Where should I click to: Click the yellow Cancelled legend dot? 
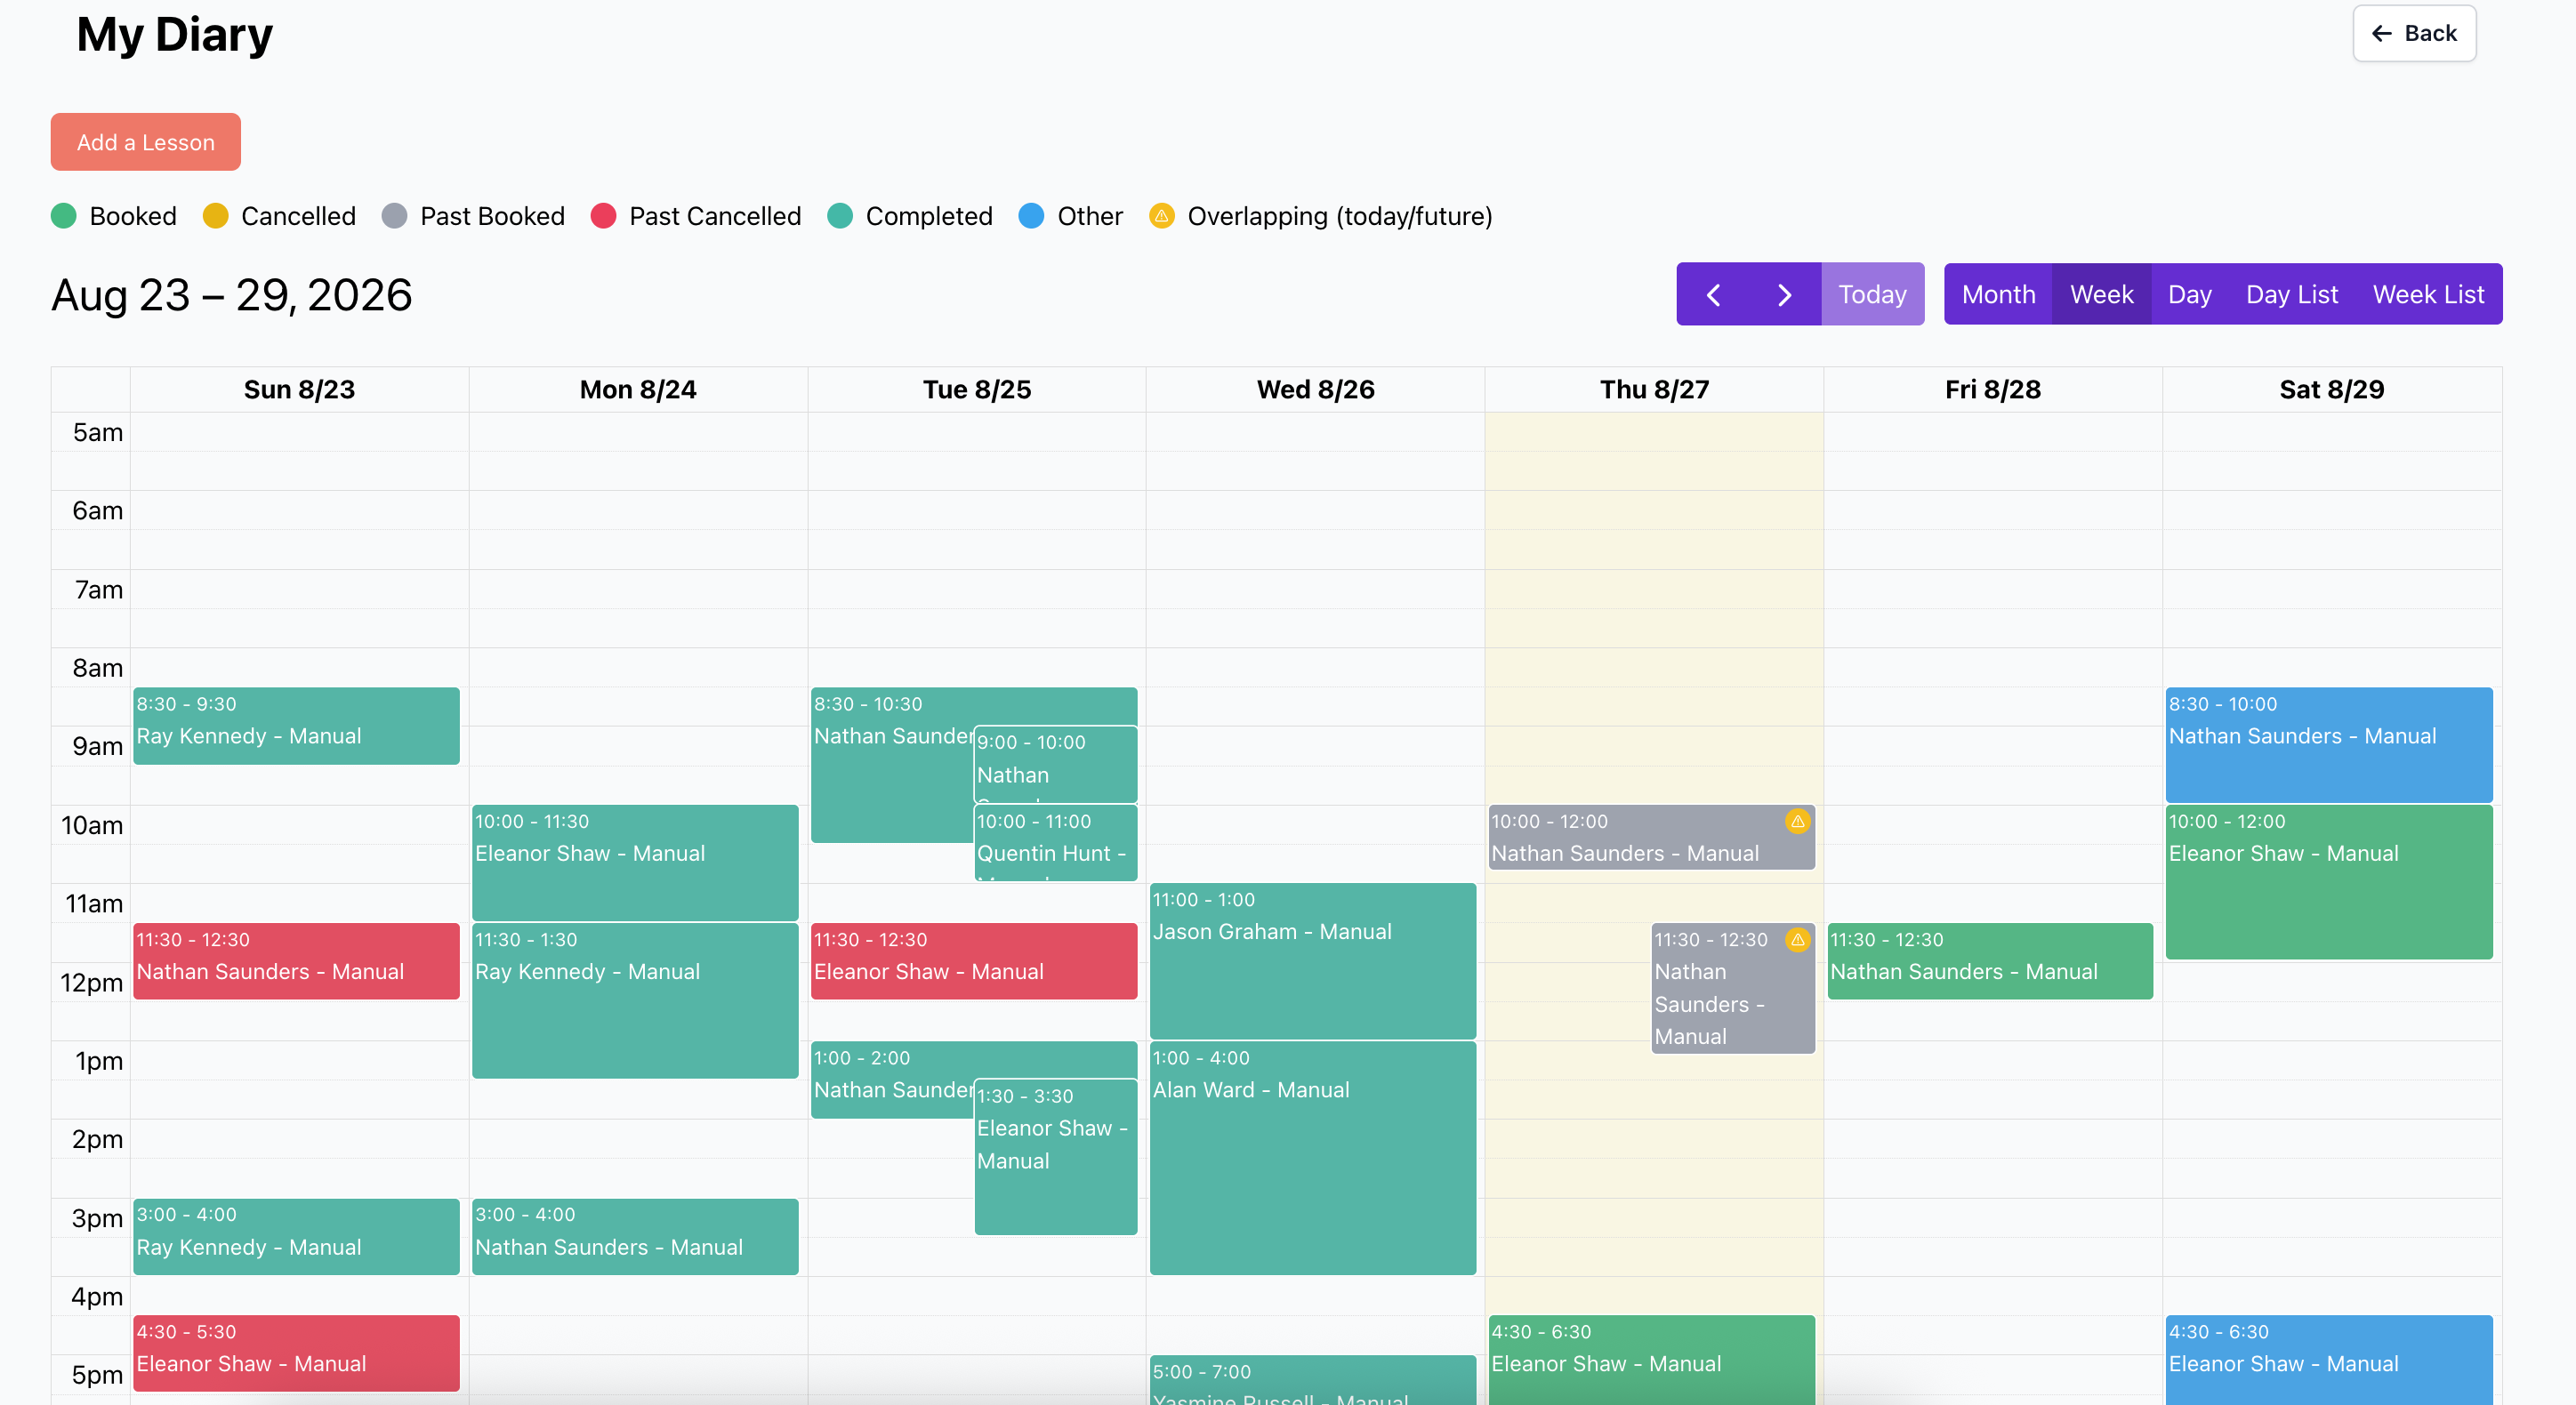[215, 216]
